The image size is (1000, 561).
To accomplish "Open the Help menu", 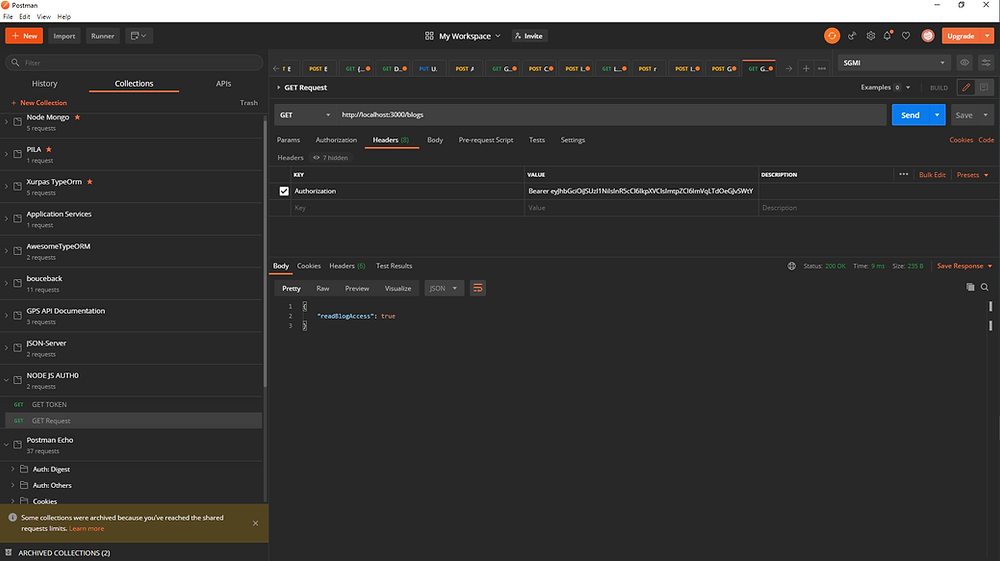I will [x=64, y=17].
